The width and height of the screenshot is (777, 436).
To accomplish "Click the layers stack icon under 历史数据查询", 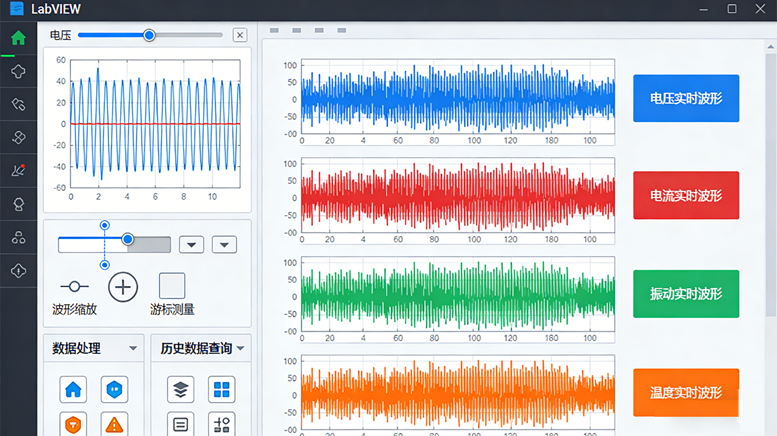I will click(x=180, y=389).
